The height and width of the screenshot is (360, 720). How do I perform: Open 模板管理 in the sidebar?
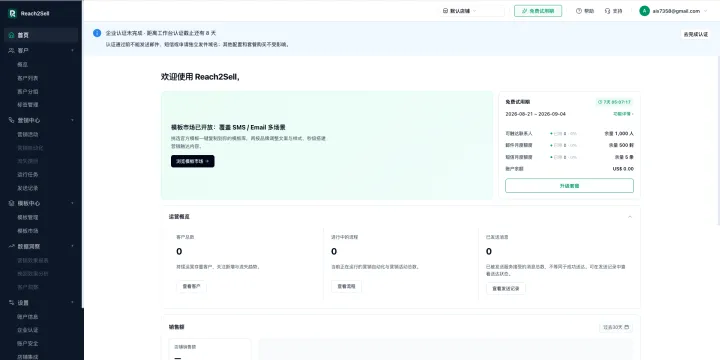pos(28,217)
